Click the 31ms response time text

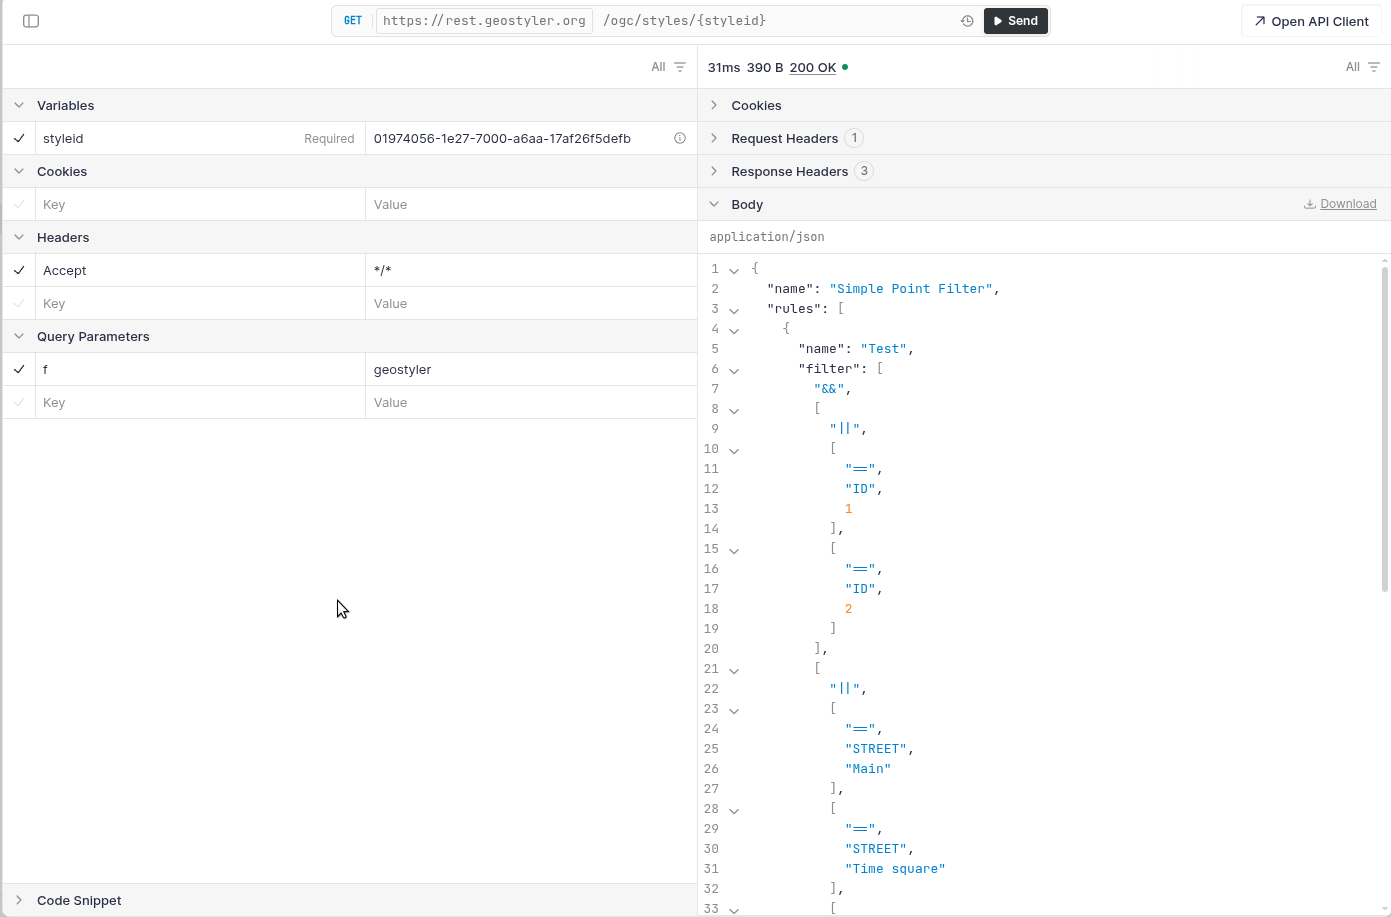click(x=724, y=68)
